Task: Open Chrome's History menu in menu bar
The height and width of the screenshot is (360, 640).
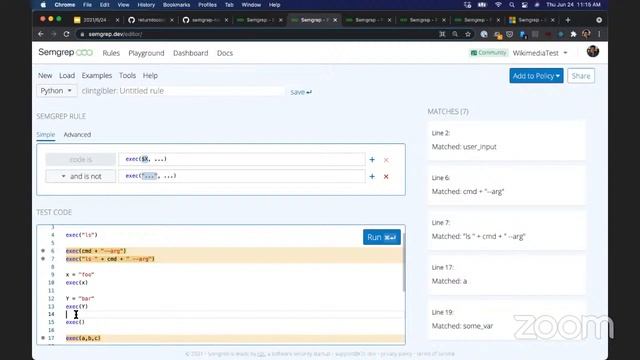Action: point(146,5)
